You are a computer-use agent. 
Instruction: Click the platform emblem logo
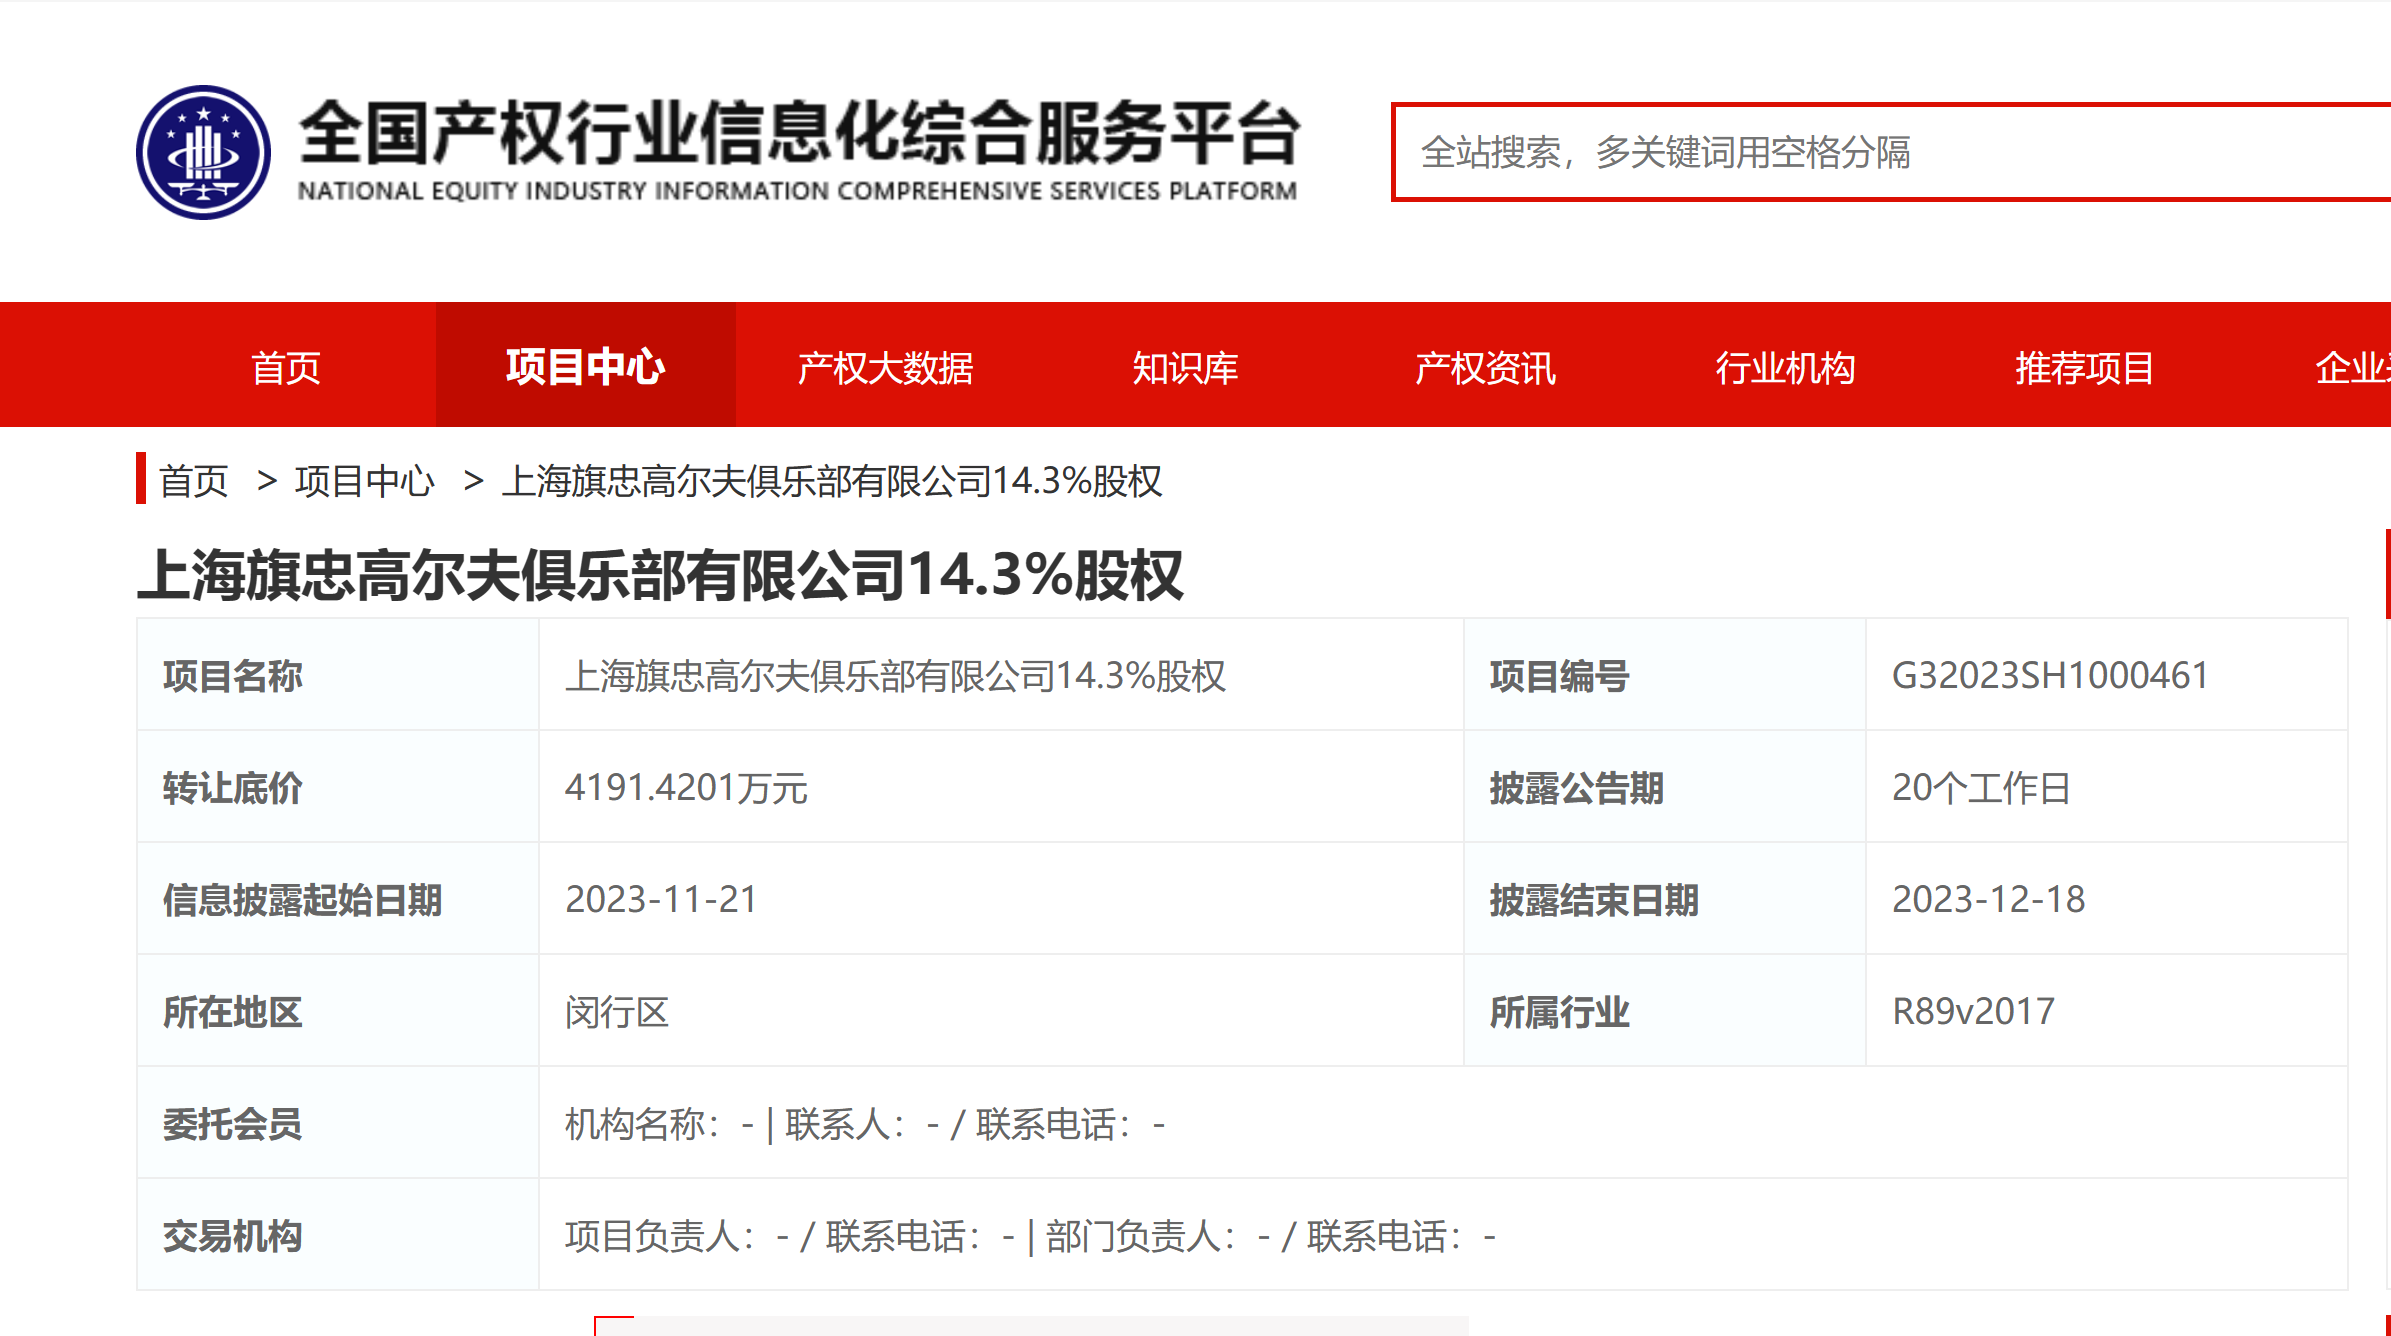[x=203, y=152]
